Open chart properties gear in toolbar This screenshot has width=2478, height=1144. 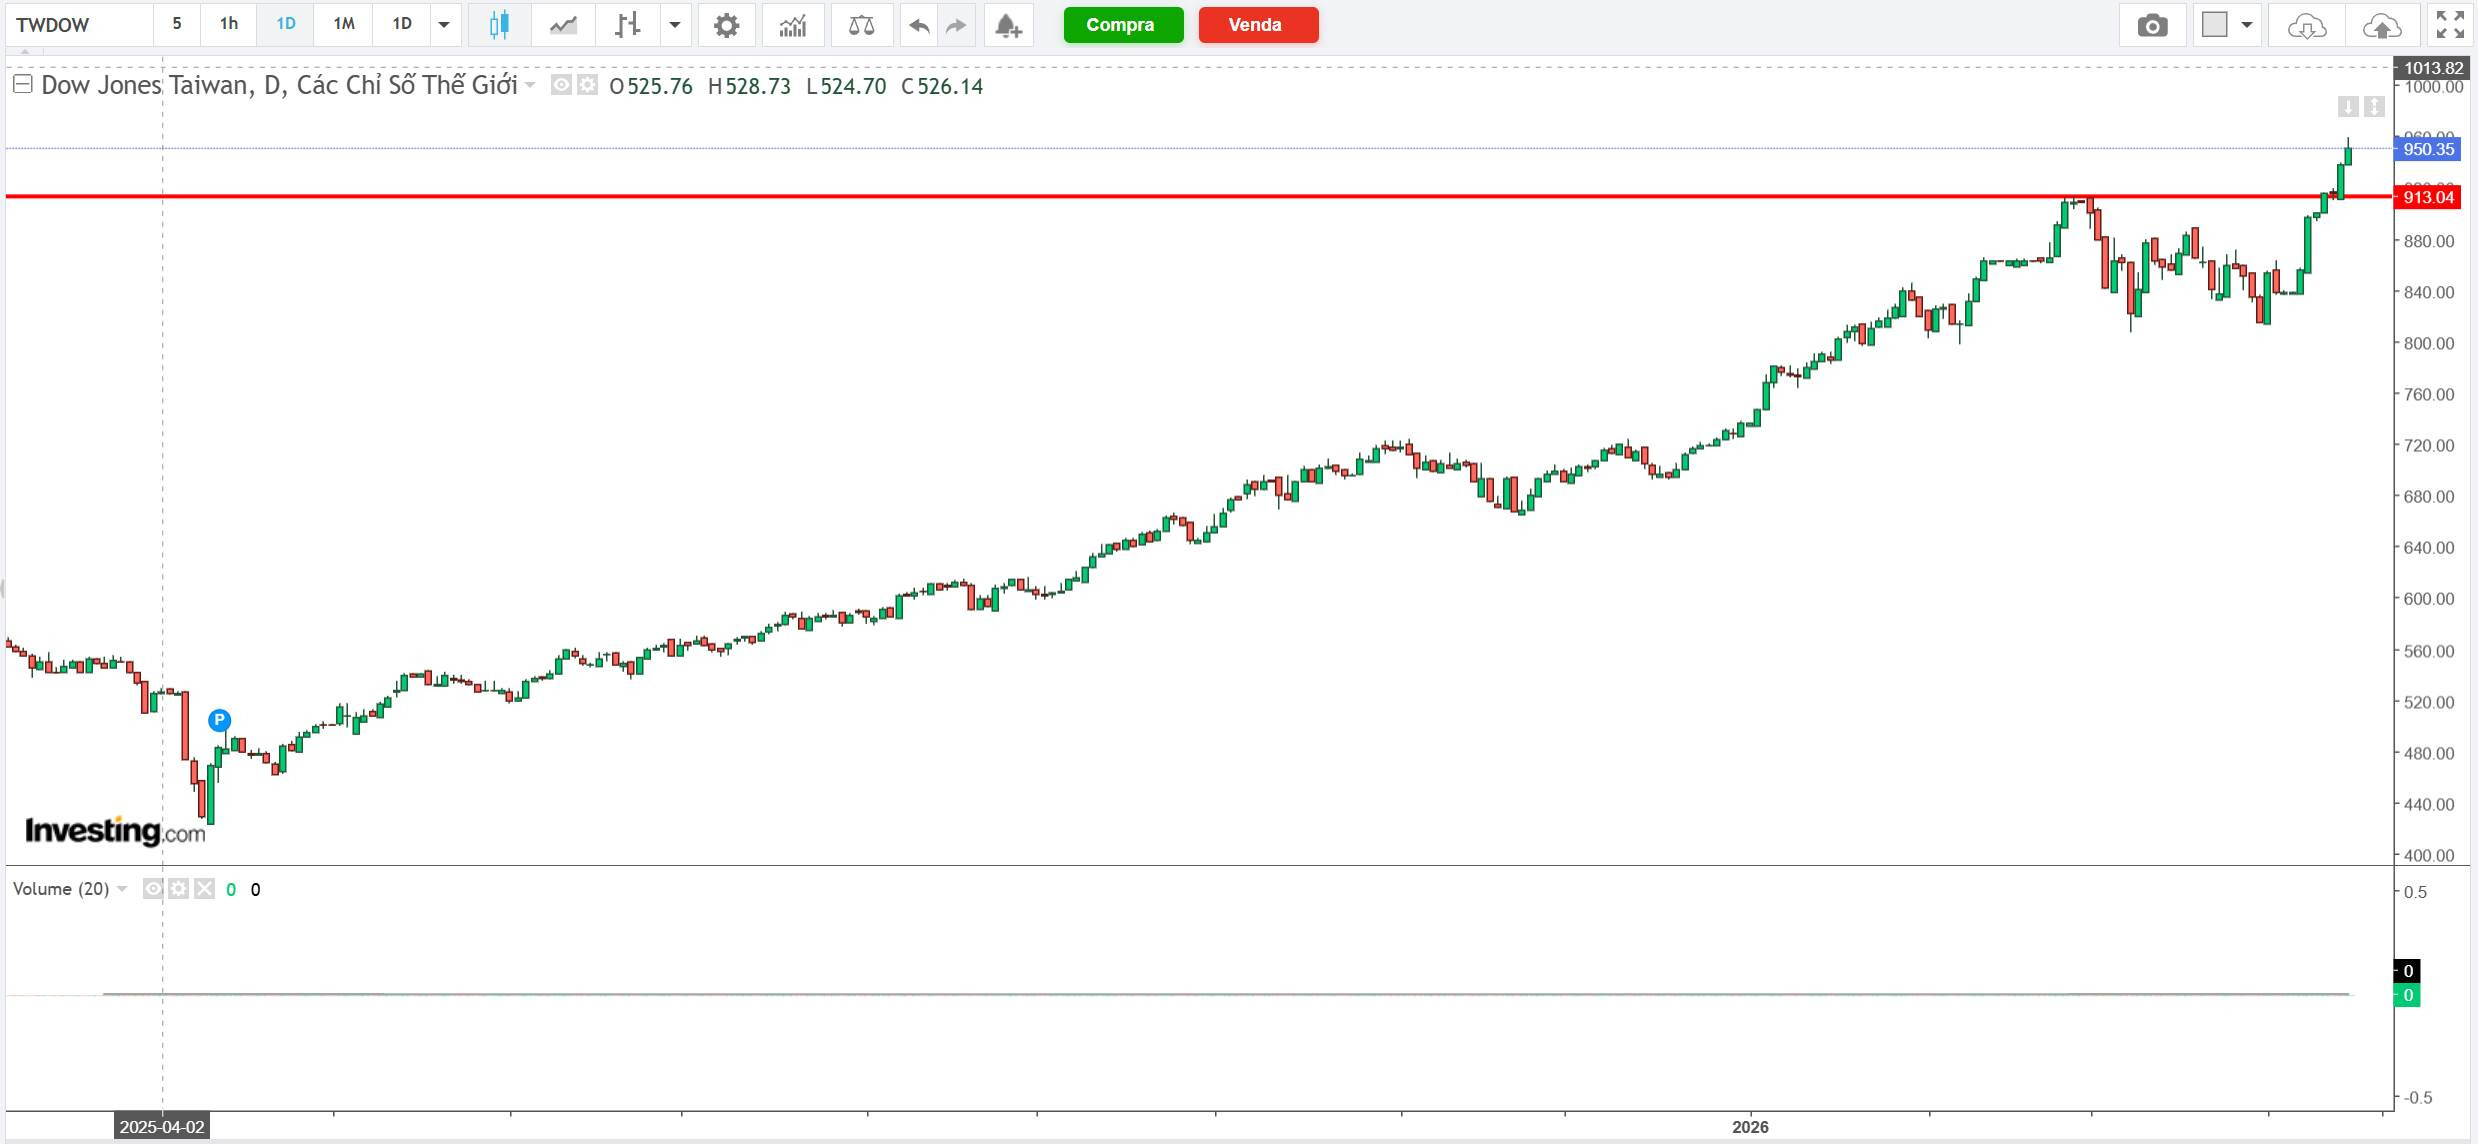tap(727, 25)
